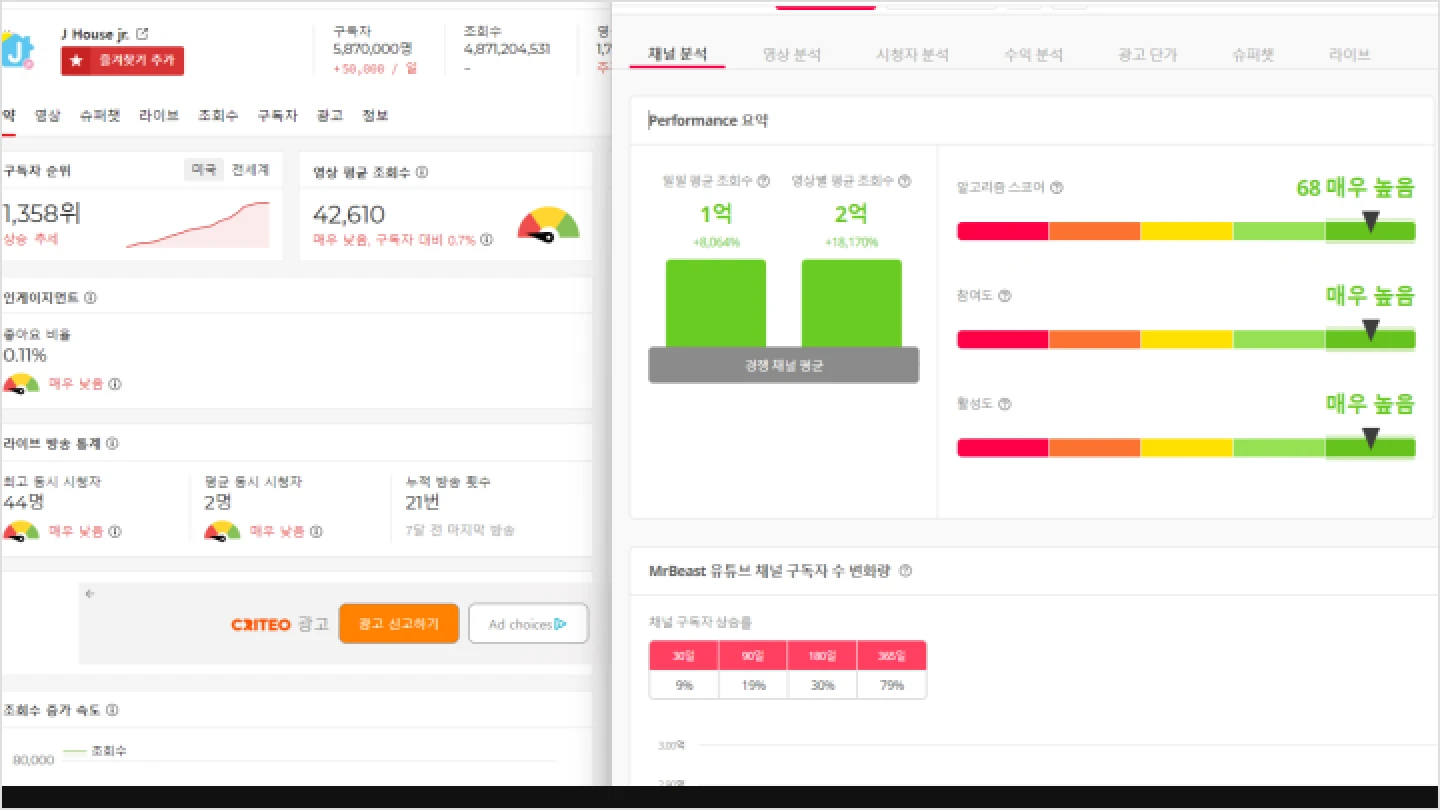Click info icon beside 영상 평균 조회수
The height and width of the screenshot is (810, 1440).
coord(422,172)
